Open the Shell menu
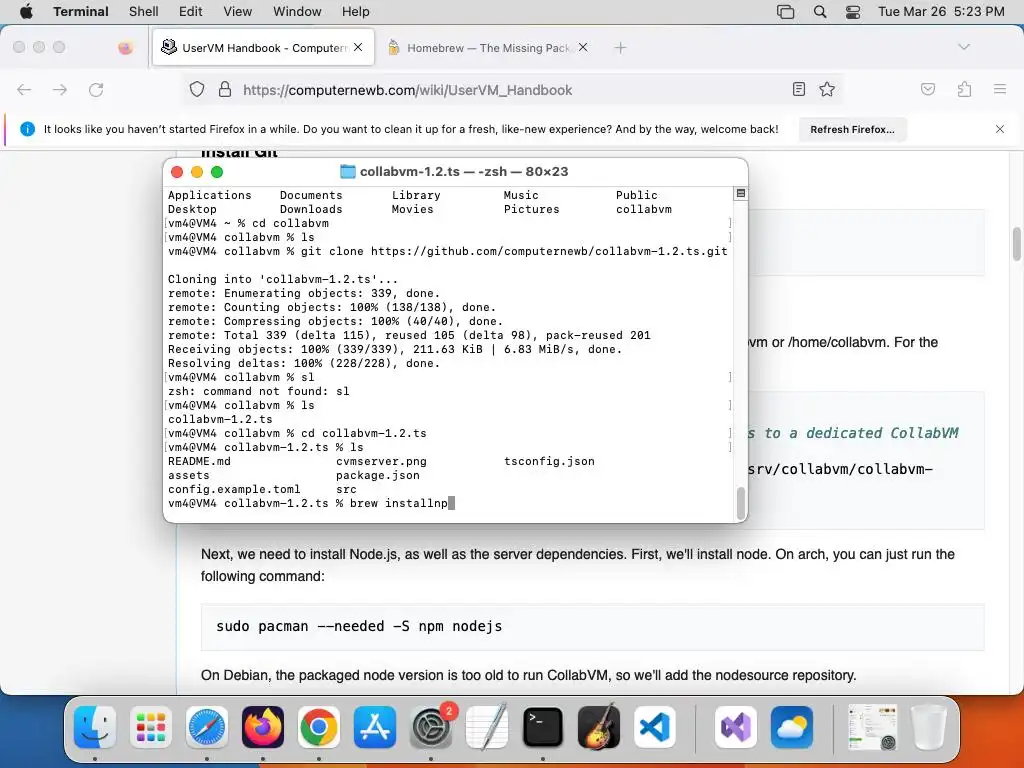 pos(144,12)
